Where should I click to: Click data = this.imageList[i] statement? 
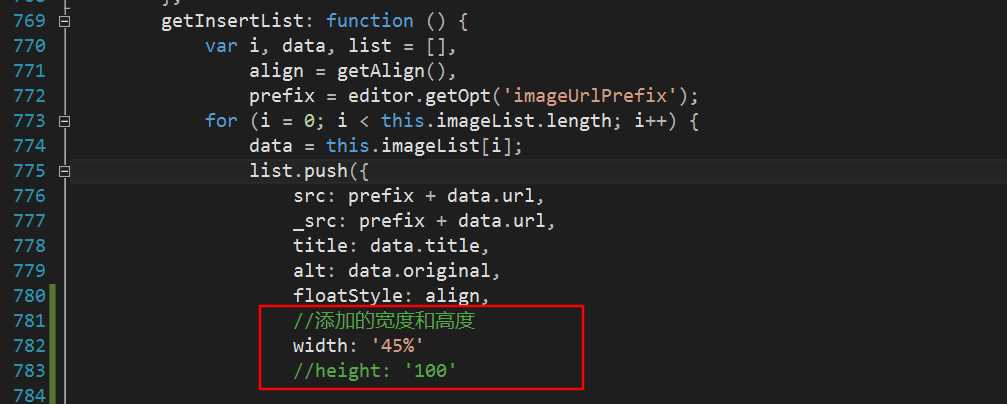(387, 146)
